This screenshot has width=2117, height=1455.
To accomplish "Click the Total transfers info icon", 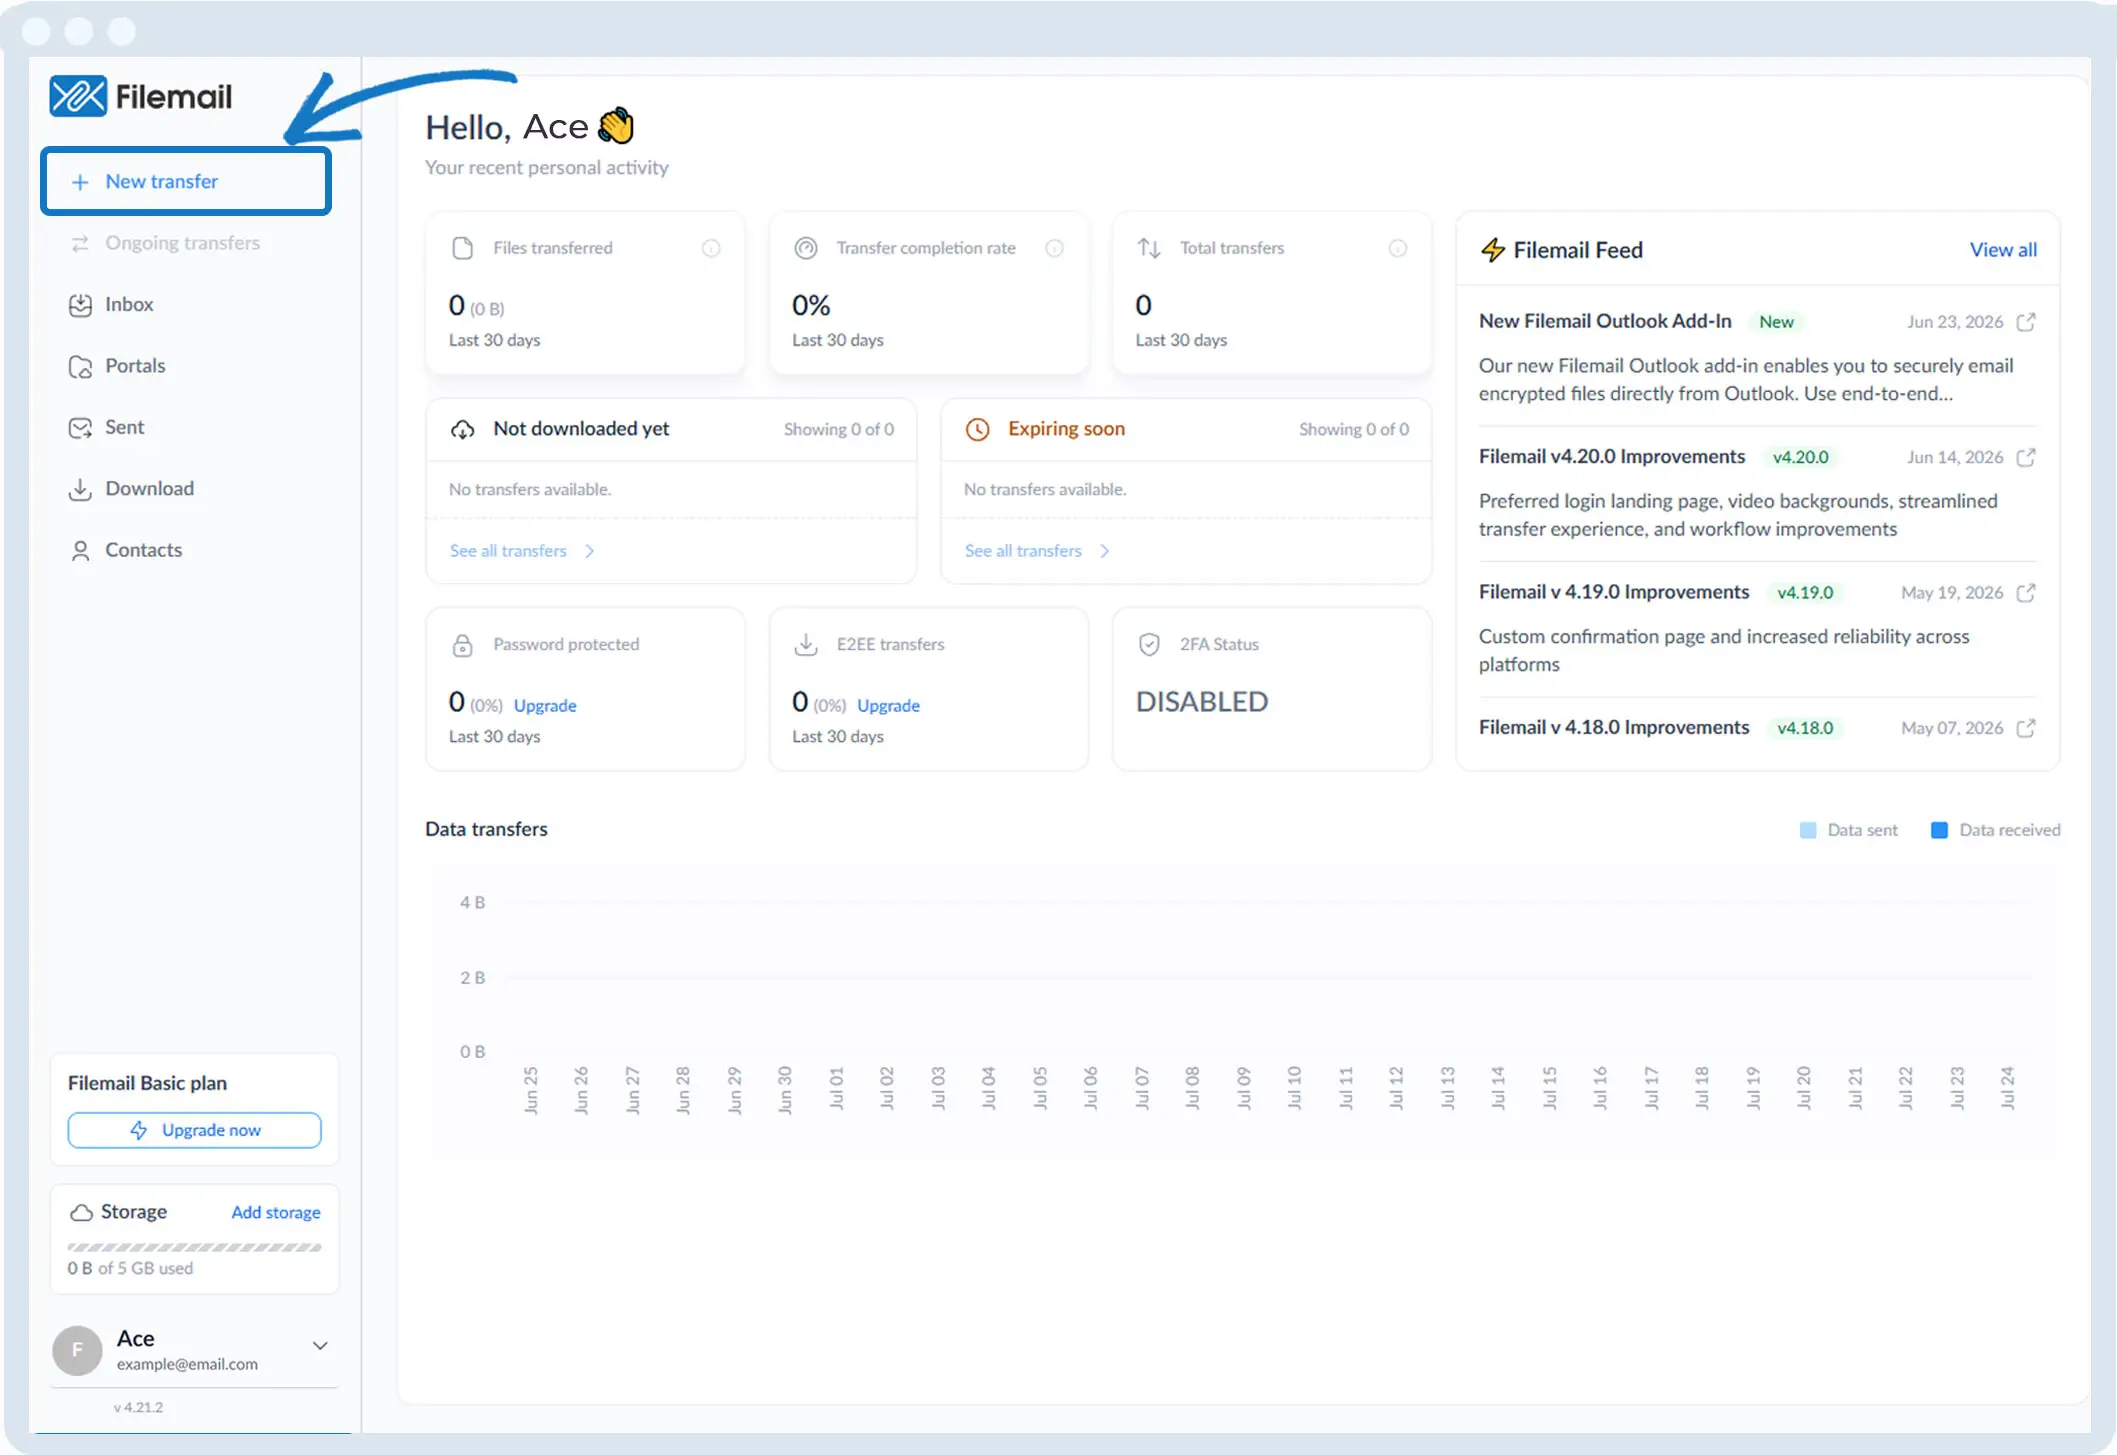I will pyautogui.click(x=1398, y=248).
